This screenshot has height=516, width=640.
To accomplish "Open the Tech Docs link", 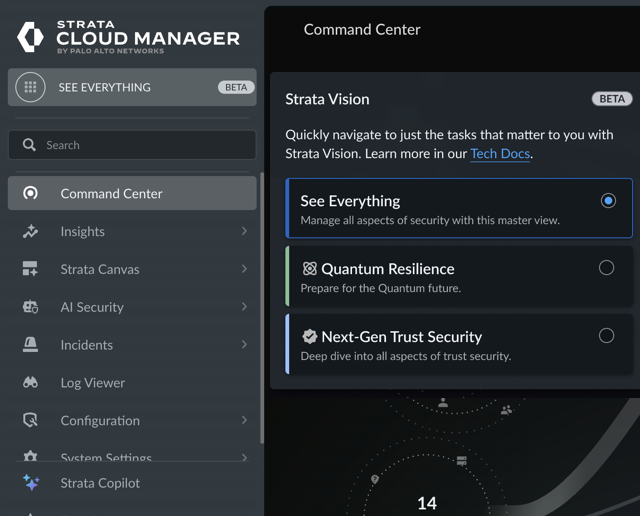I will point(500,154).
